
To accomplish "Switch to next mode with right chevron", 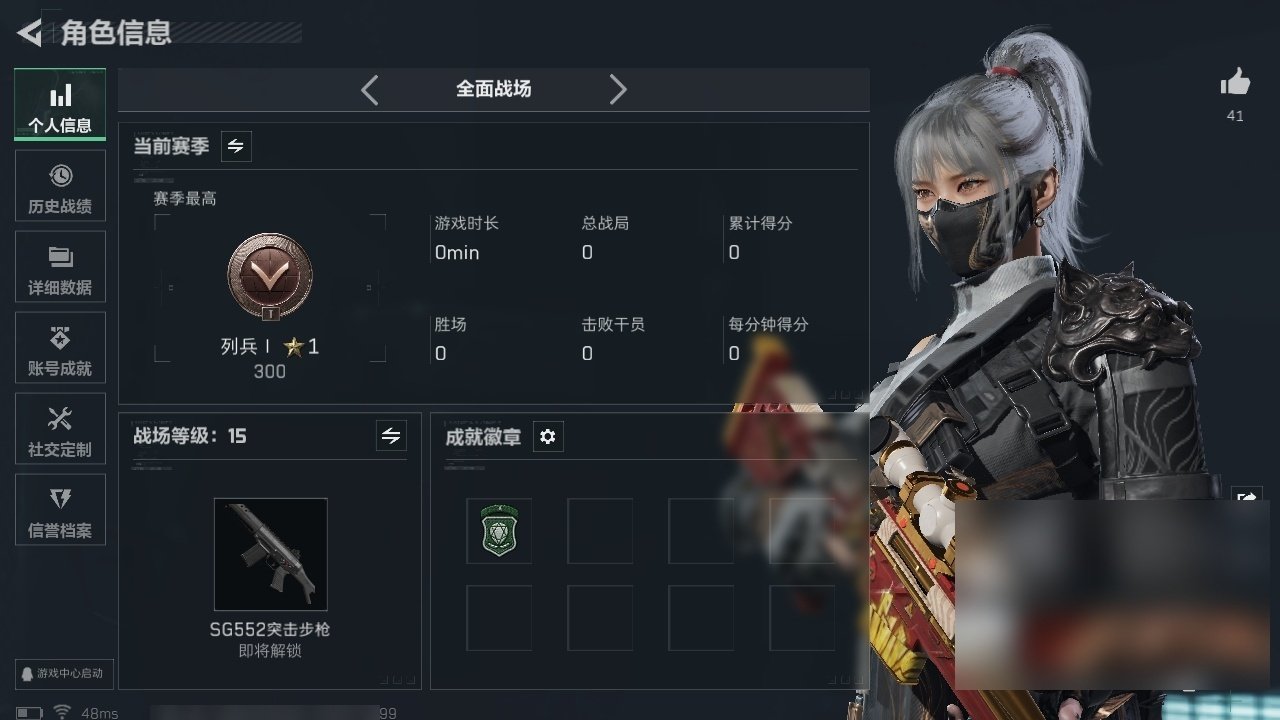I will click(x=618, y=90).
